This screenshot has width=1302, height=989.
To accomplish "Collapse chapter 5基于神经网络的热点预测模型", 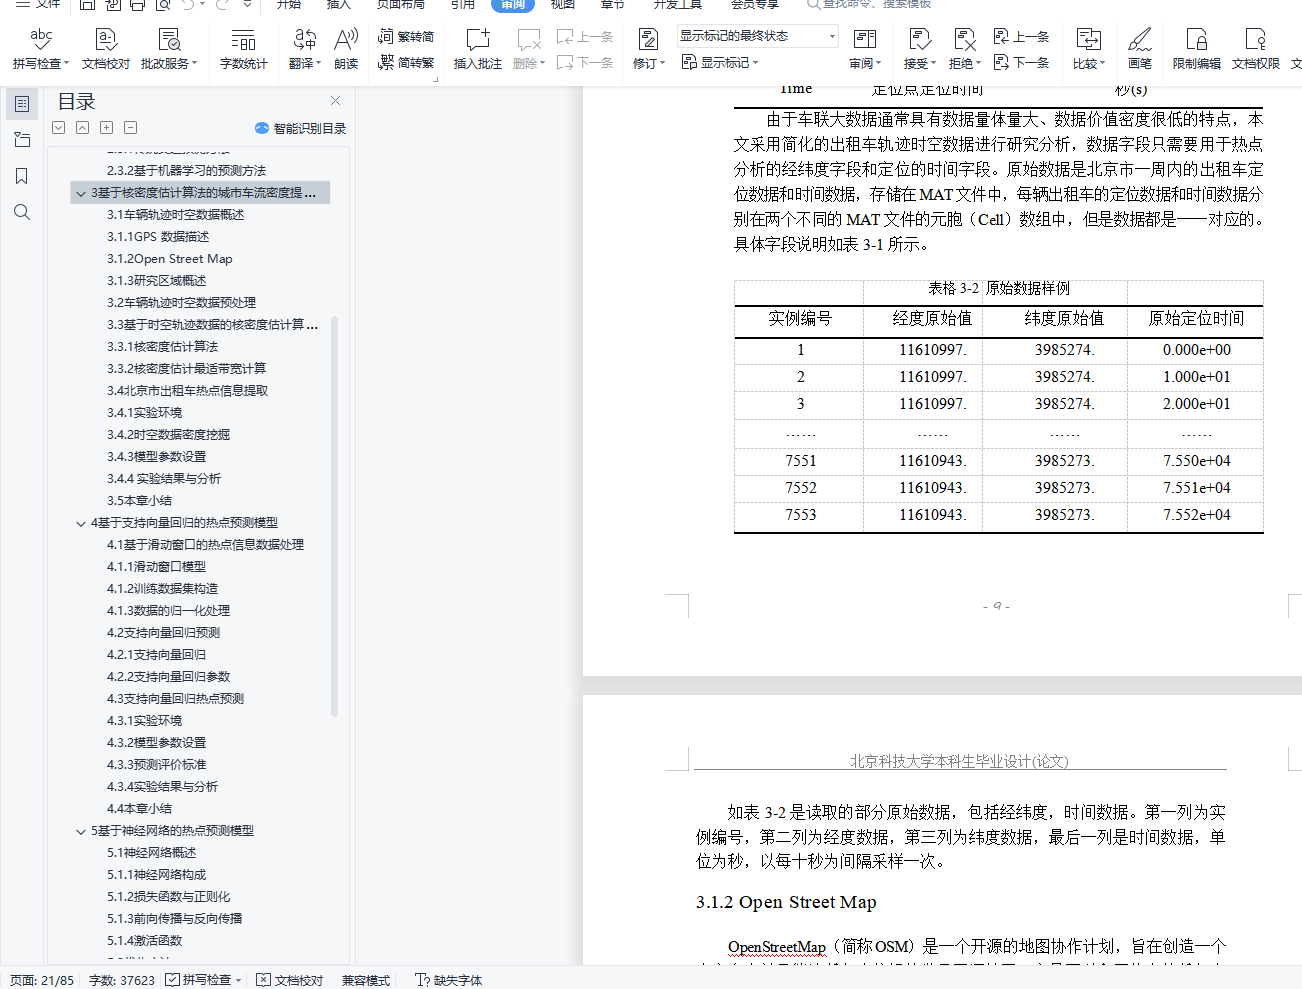I will click(x=81, y=831).
